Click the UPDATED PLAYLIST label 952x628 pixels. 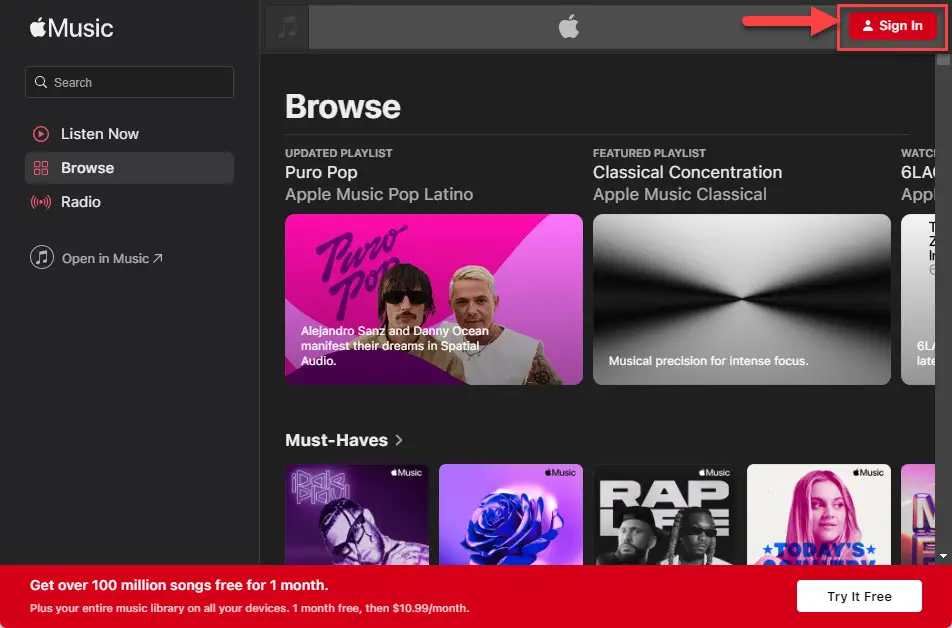339,153
